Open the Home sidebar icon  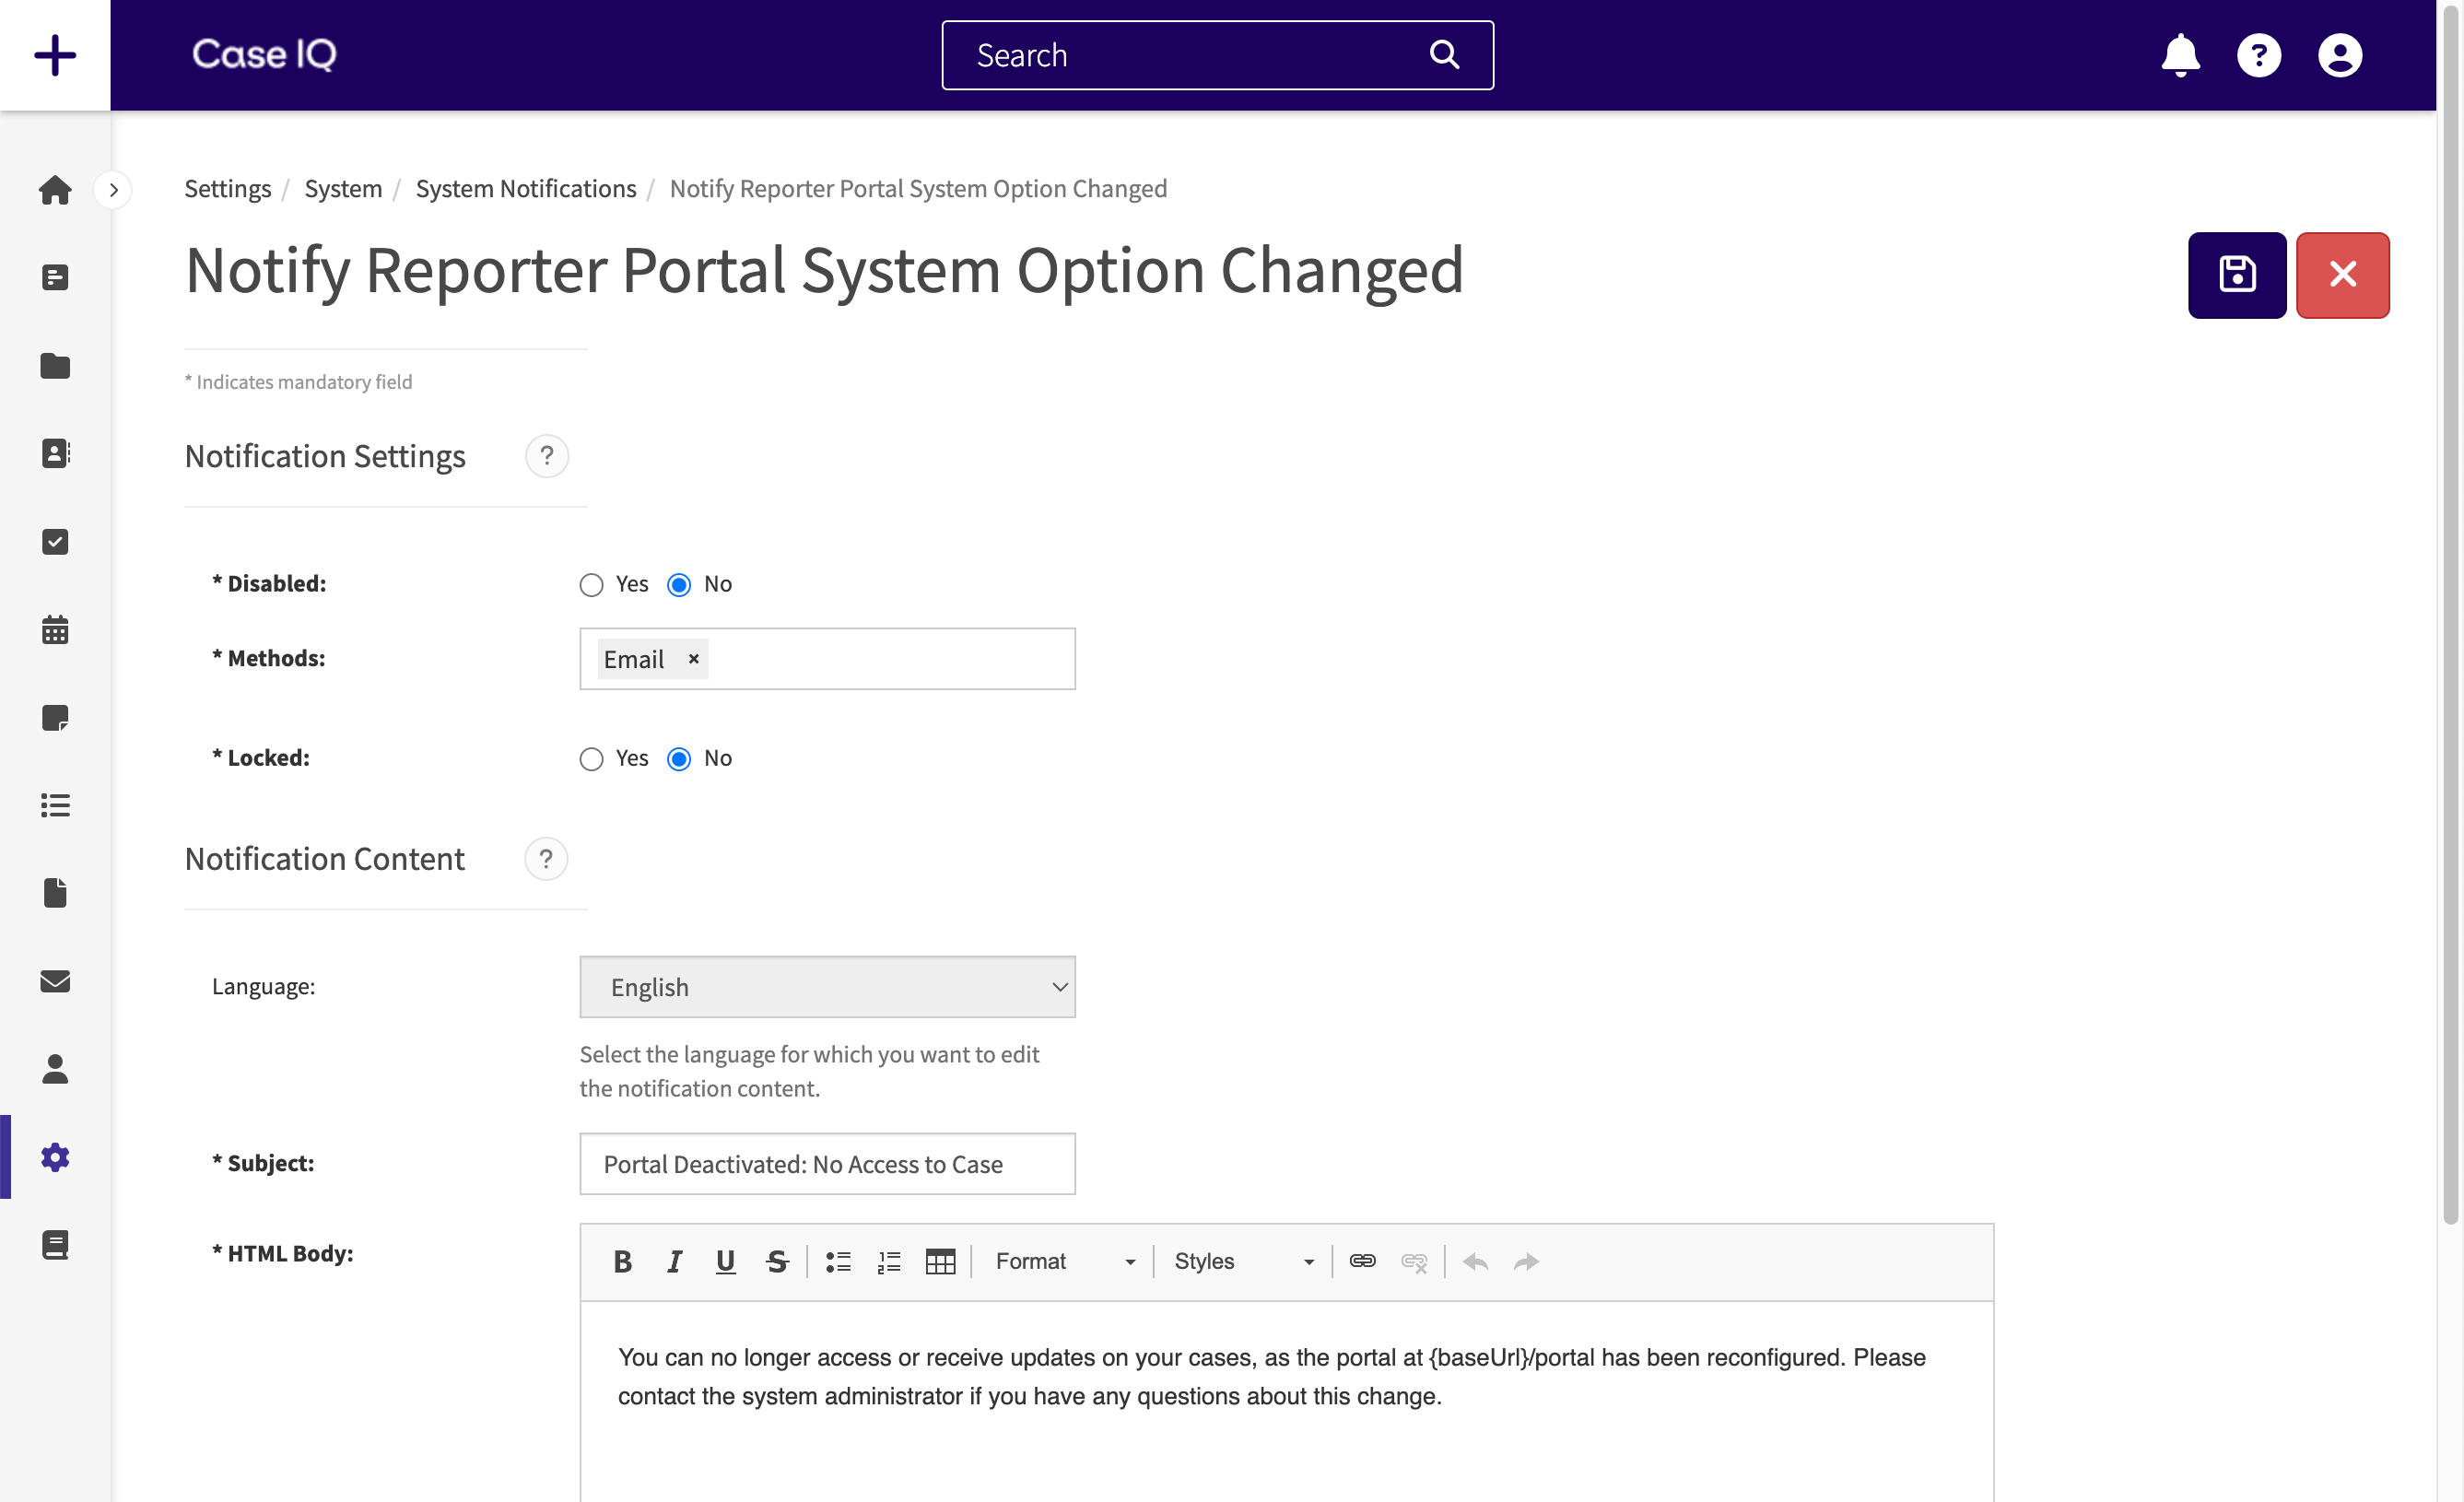click(55, 190)
